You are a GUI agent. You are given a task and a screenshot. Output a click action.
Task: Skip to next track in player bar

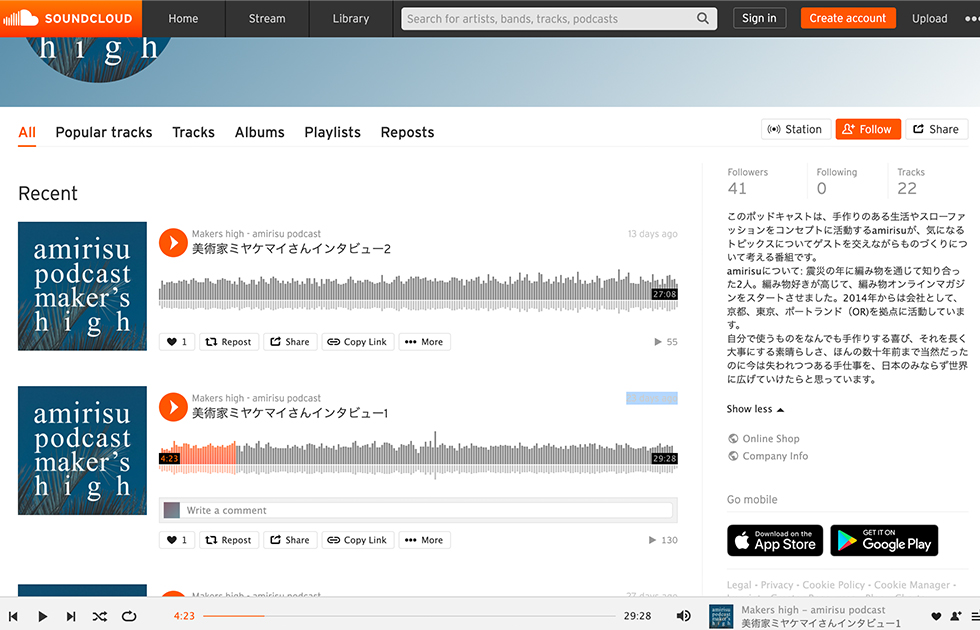point(71,616)
